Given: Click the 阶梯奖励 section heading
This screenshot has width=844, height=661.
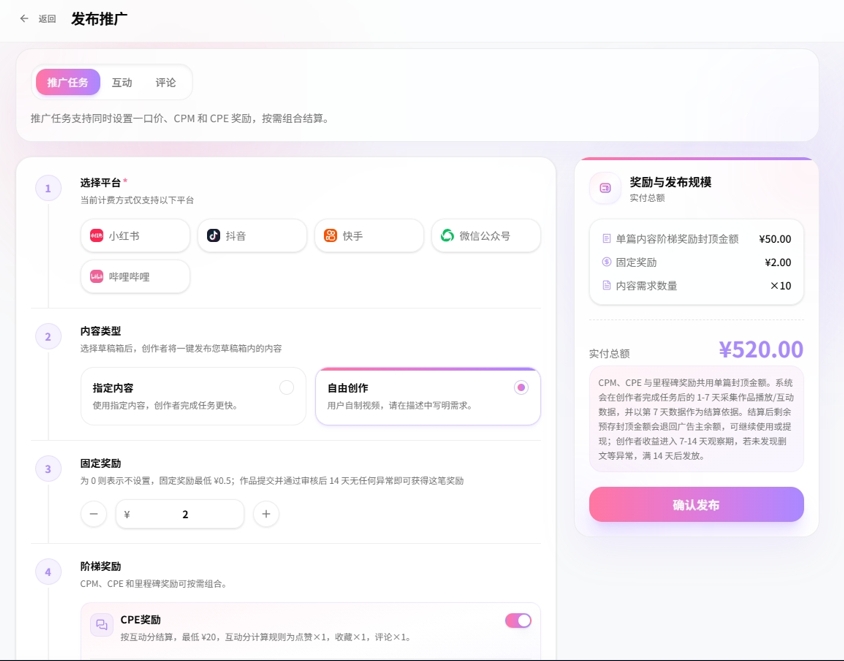Looking at the screenshot, I should pyautogui.click(x=101, y=566).
